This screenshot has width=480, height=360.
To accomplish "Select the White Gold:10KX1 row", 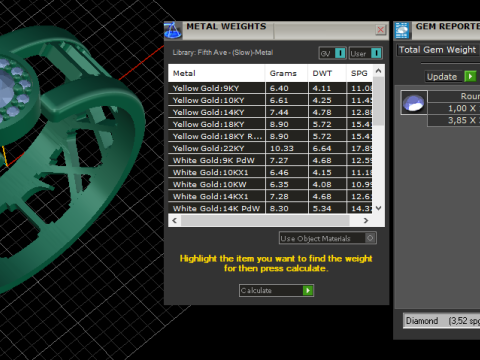I will point(270,172).
